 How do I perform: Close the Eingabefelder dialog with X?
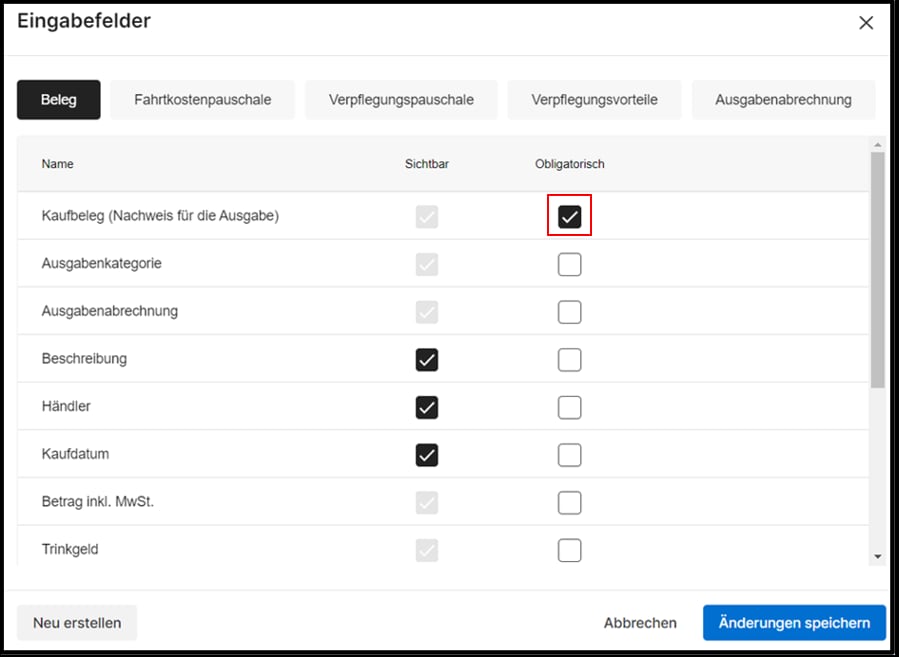coord(866,23)
